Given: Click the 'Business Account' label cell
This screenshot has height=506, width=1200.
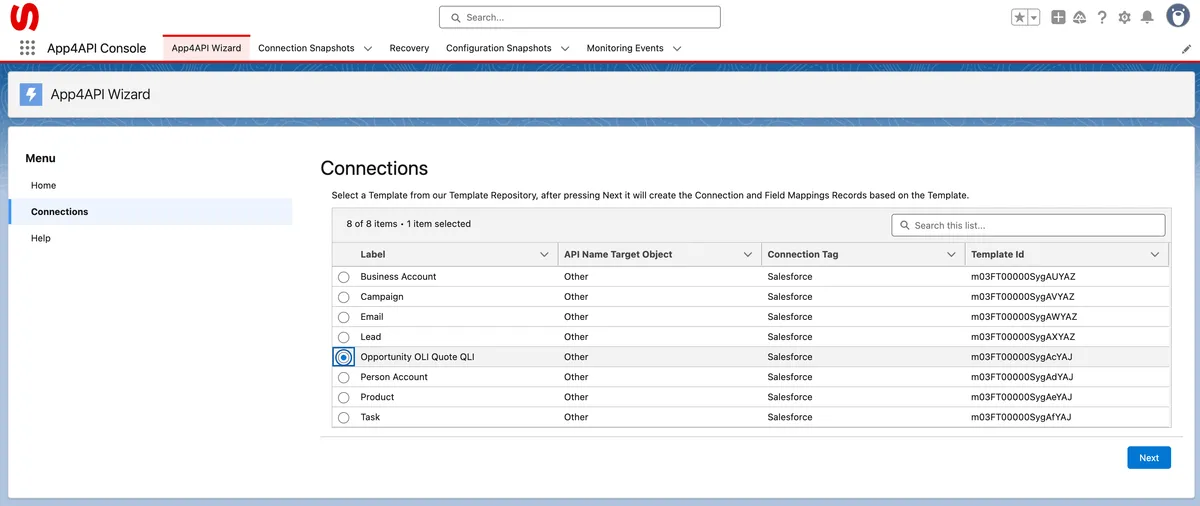Looking at the screenshot, I should click(x=398, y=277).
